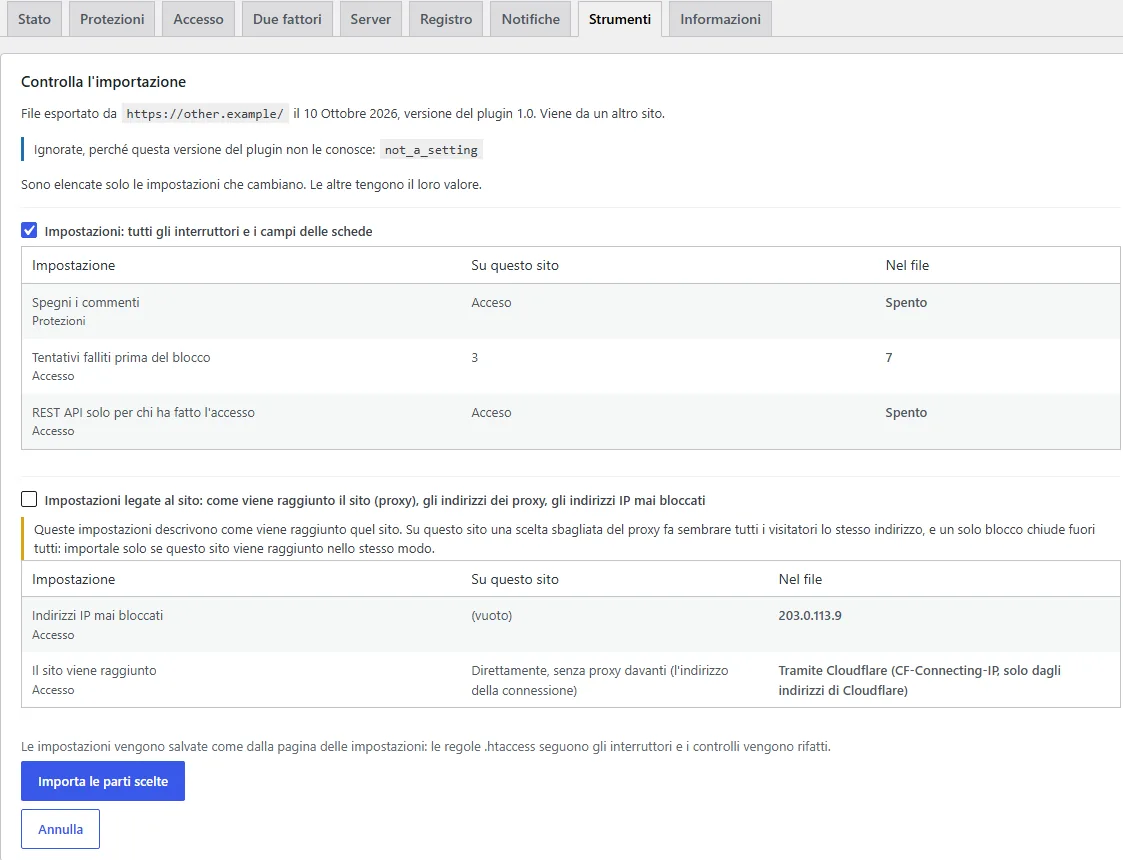
Task: Select the Strumenti tab
Action: point(620,19)
